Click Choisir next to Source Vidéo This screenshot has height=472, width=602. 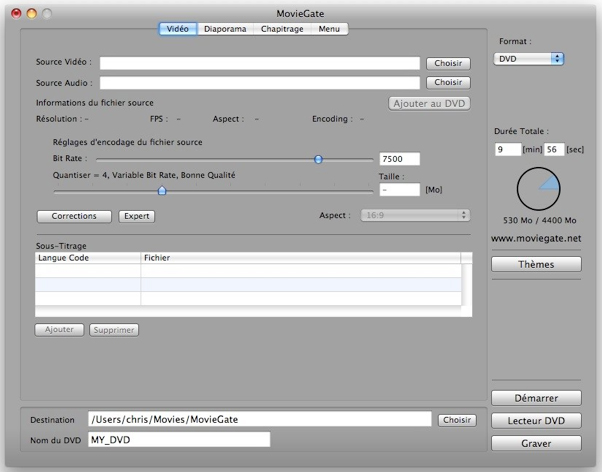point(448,63)
